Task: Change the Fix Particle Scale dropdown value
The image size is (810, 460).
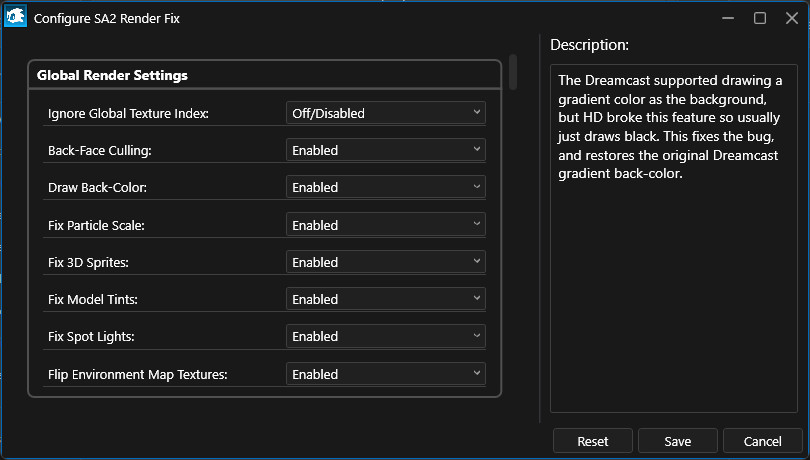Action: [386, 225]
